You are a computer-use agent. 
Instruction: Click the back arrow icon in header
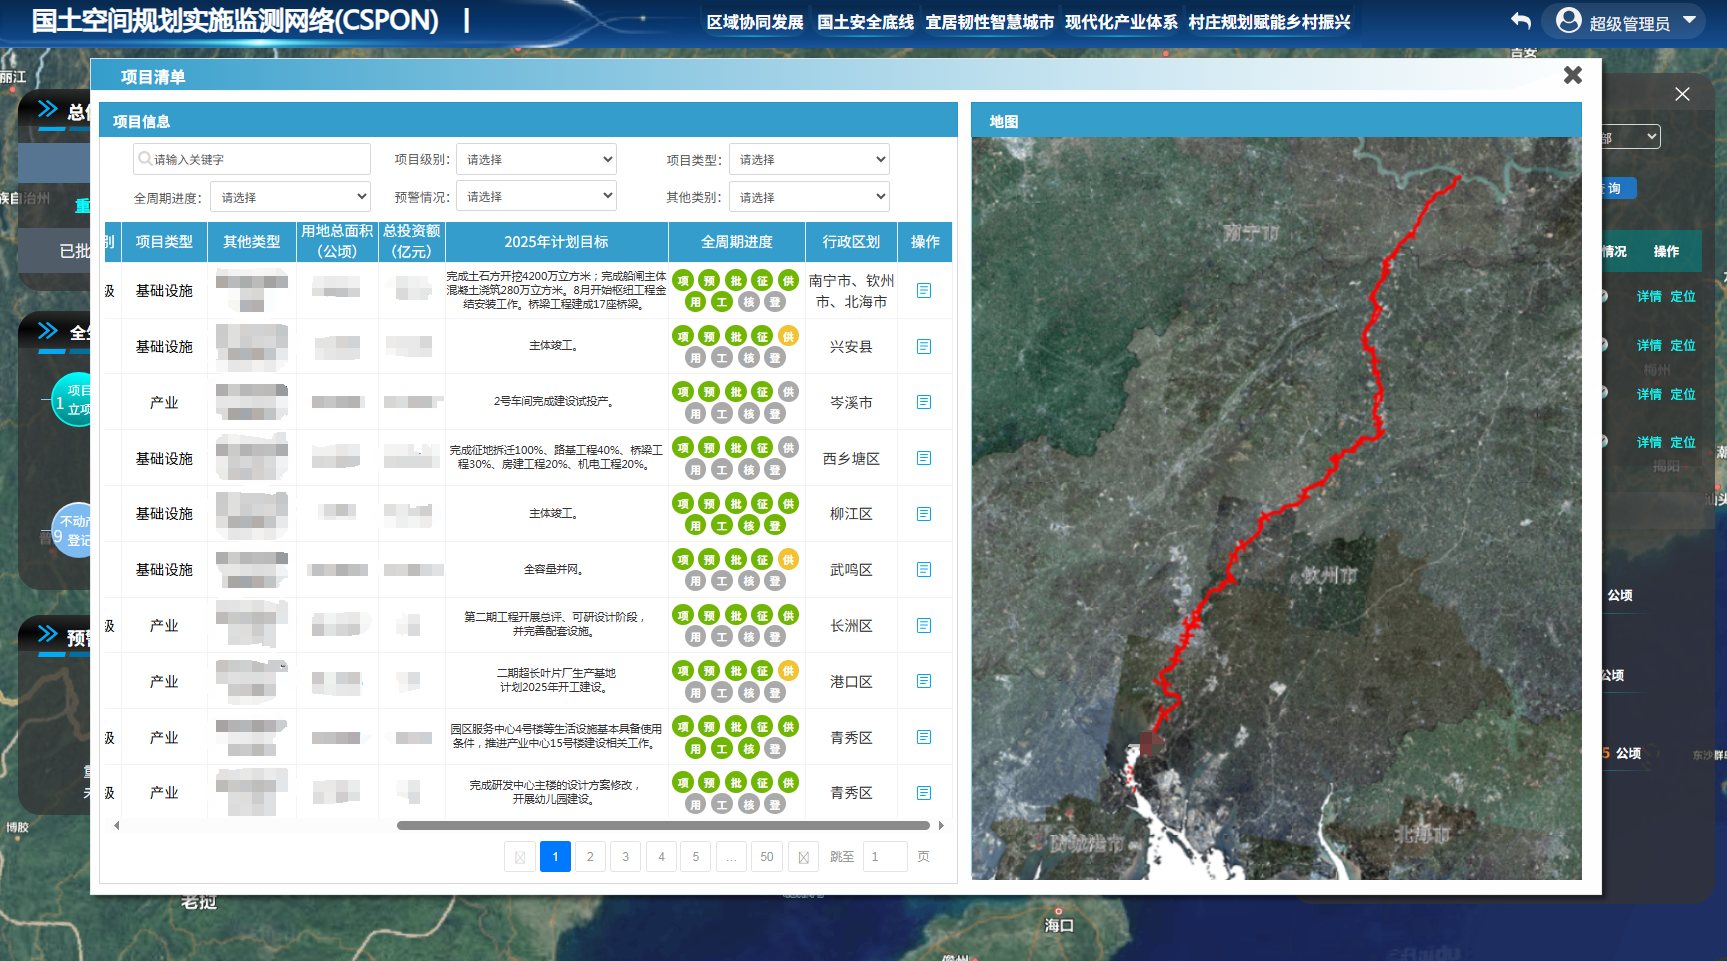point(1521,21)
